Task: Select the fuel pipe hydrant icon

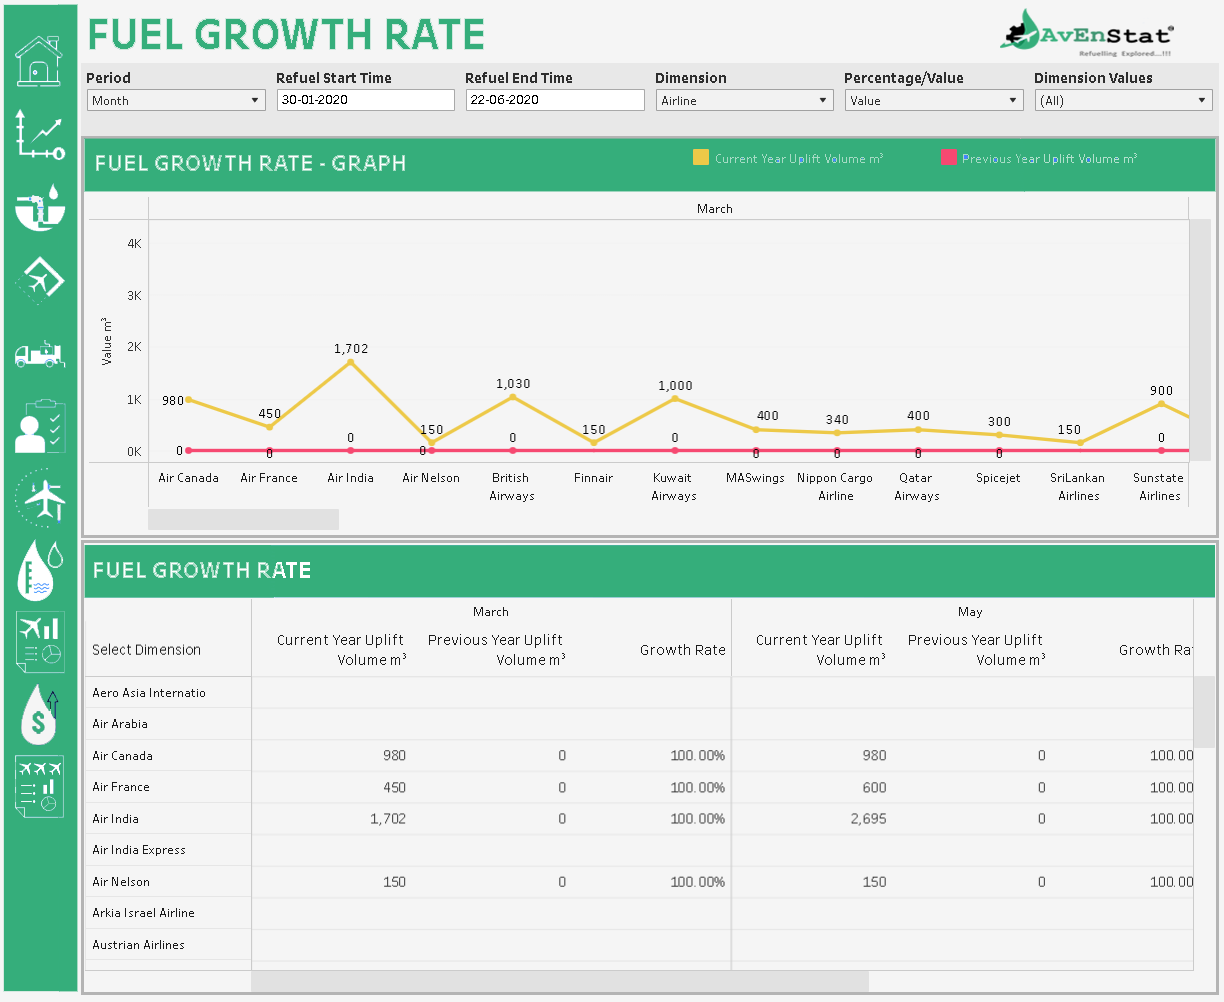Action: (x=39, y=207)
